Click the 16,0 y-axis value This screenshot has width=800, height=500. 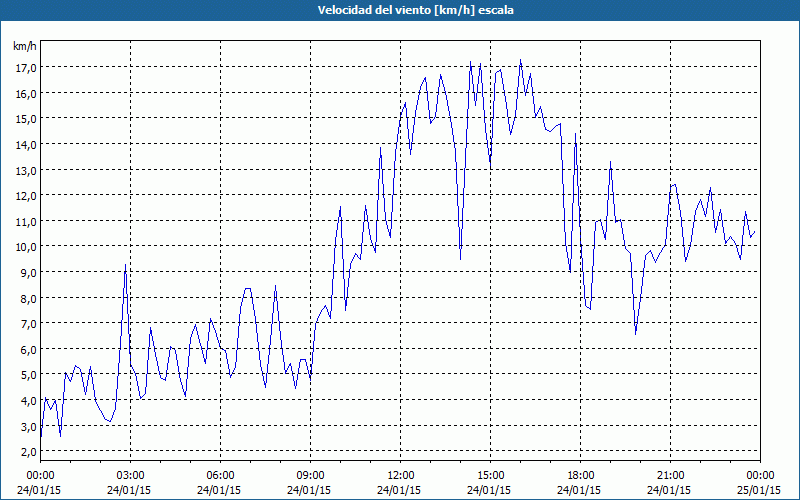tap(25, 93)
